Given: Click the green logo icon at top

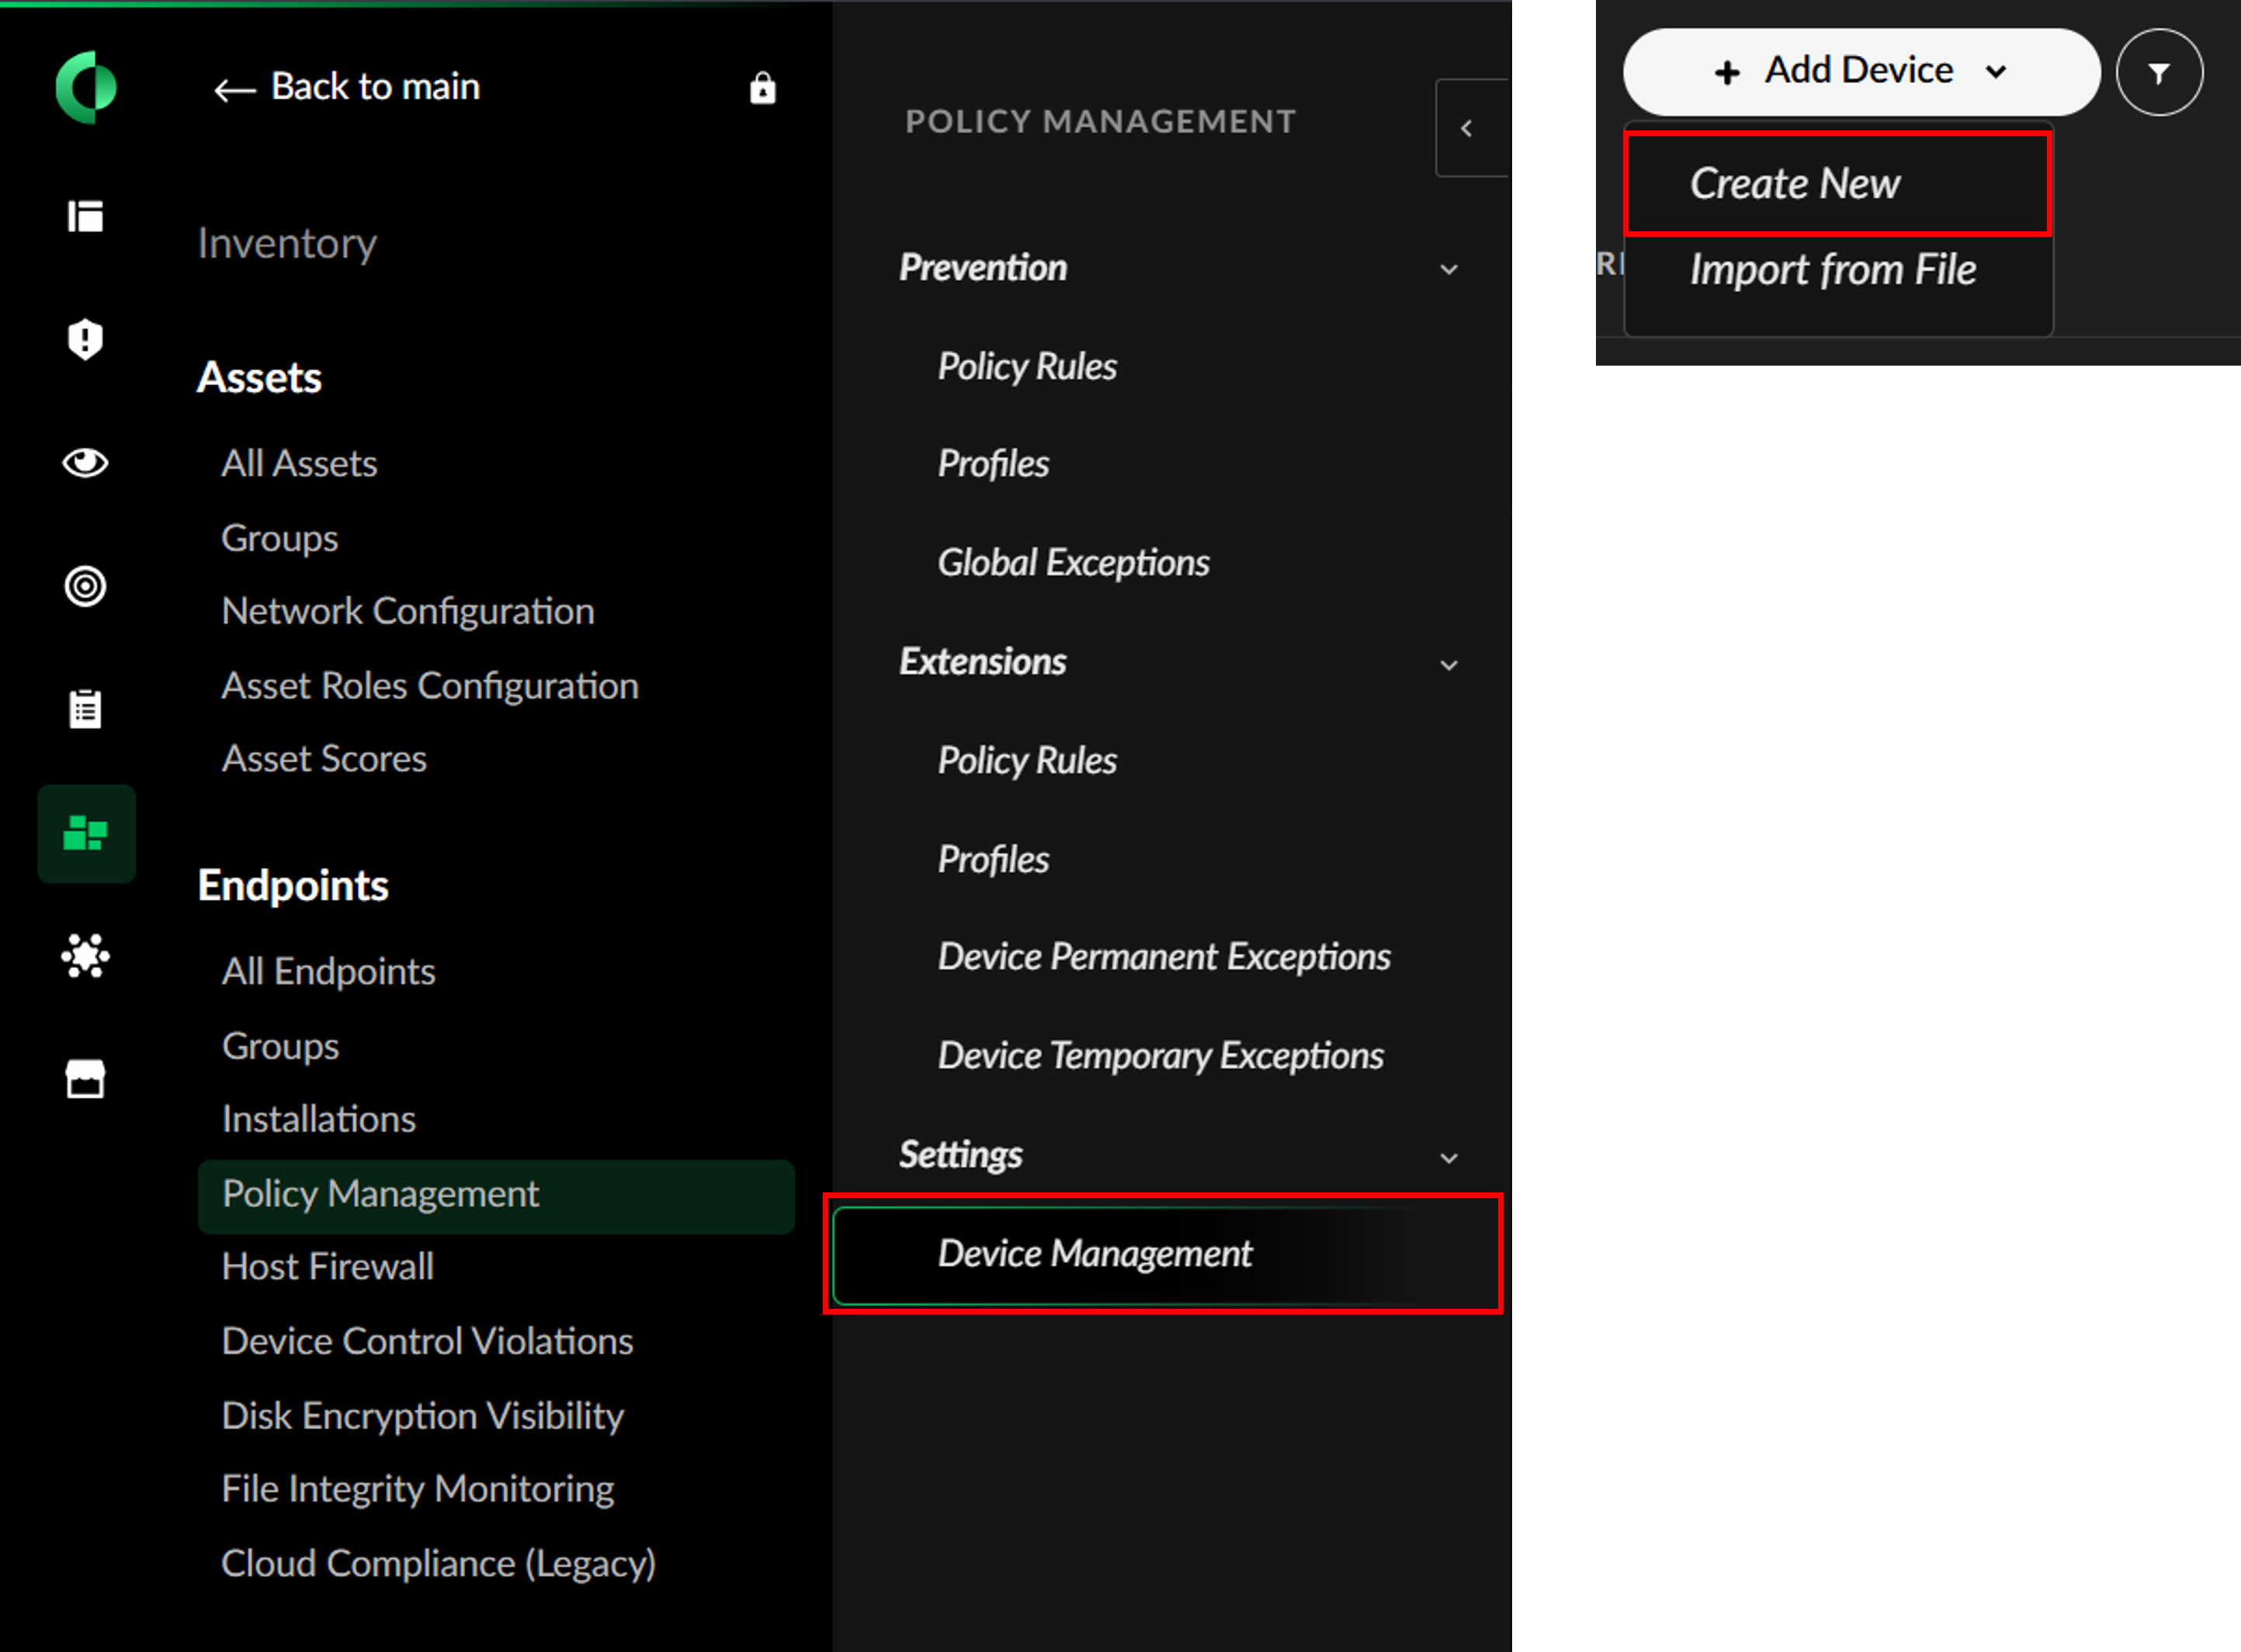Looking at the screenshot, I should coord(86,87).
